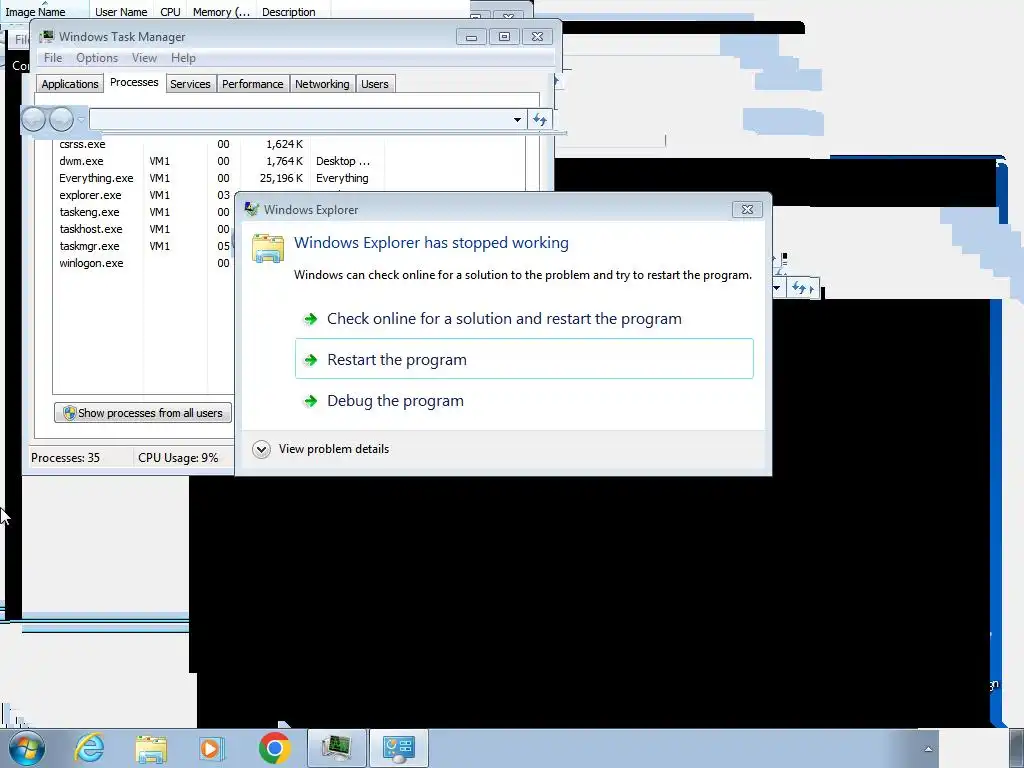Select the dwm.exe process row

pos(289,161)
